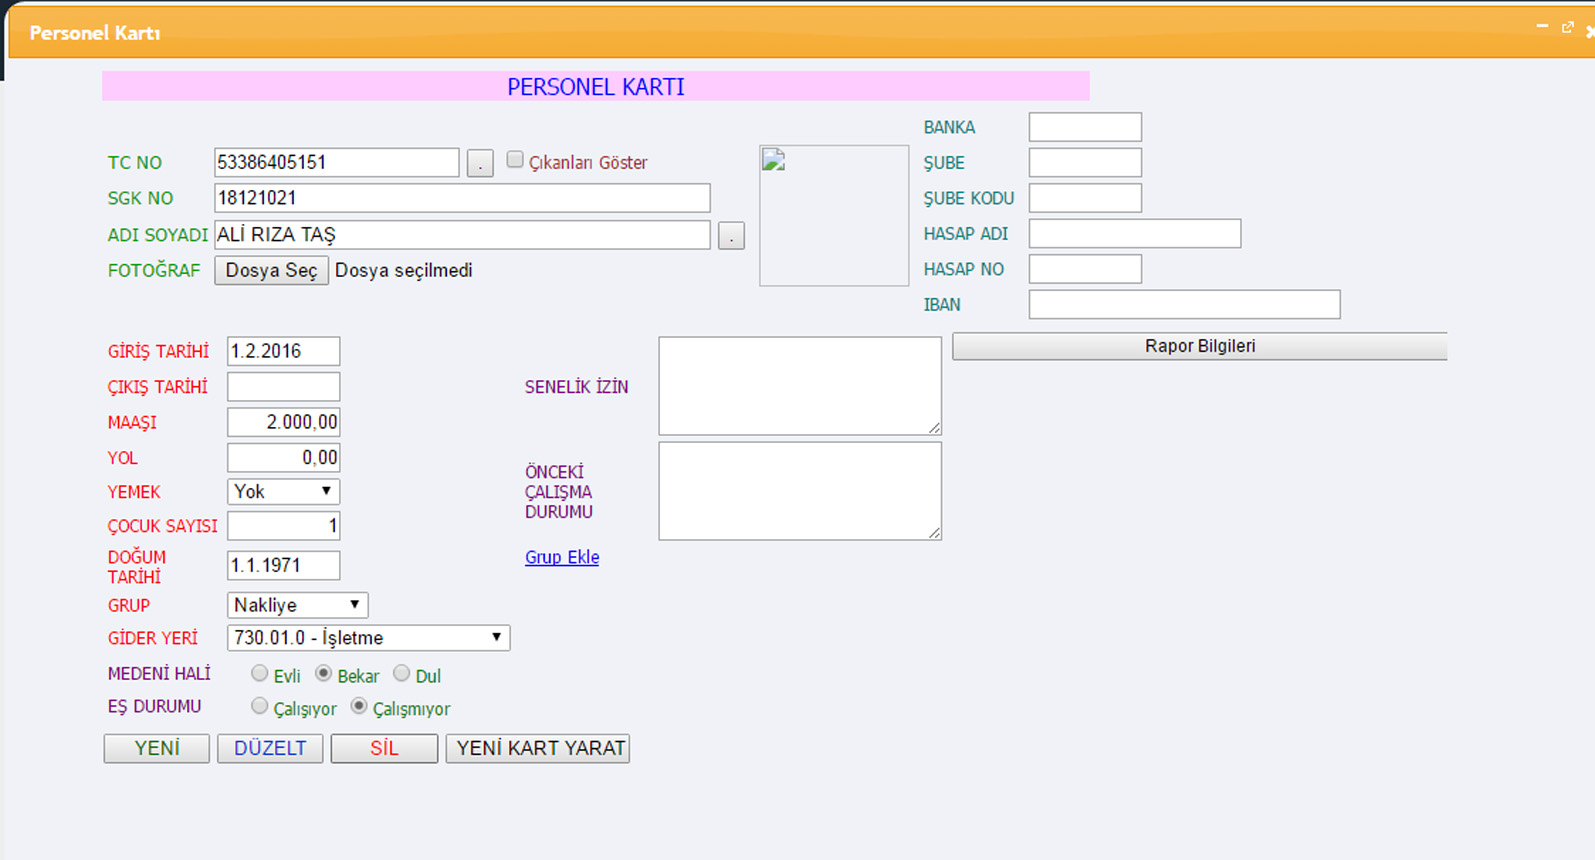Click the lookup button next to TC NO

pos(480,163)
